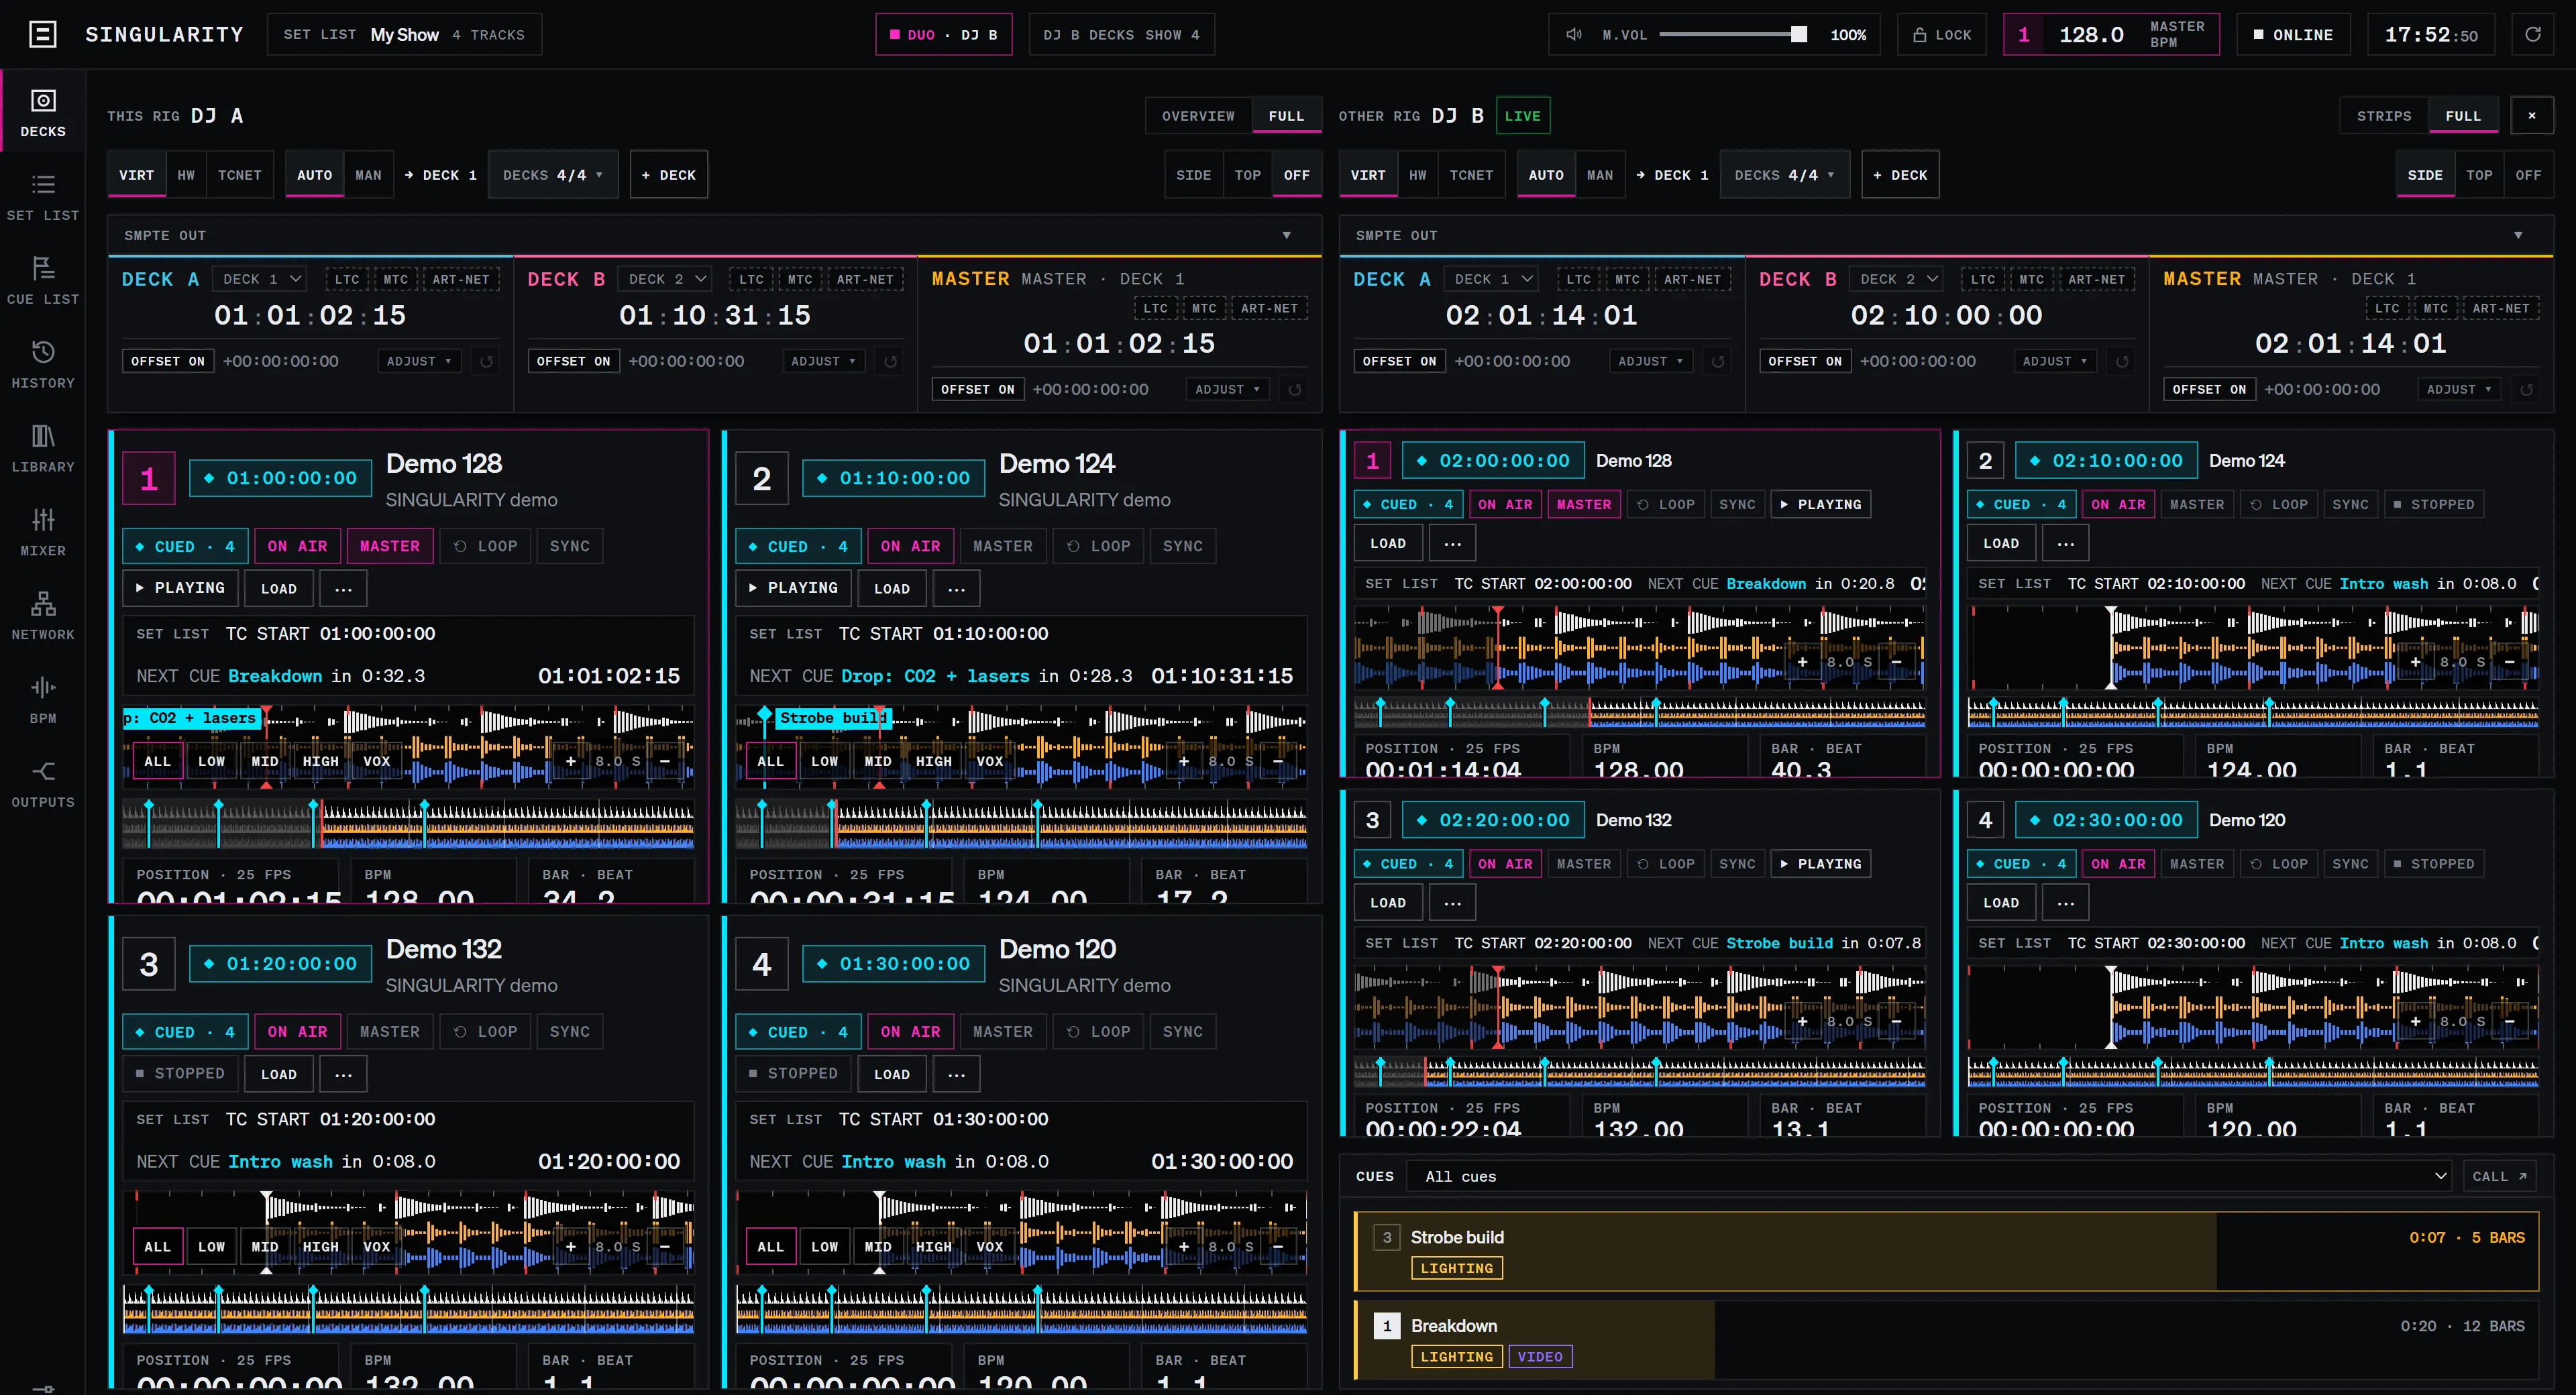Viewport: 2576px width, 1395px height.
Task: Click the DUO · DJ B button
Action: click(x=943, y=35)
